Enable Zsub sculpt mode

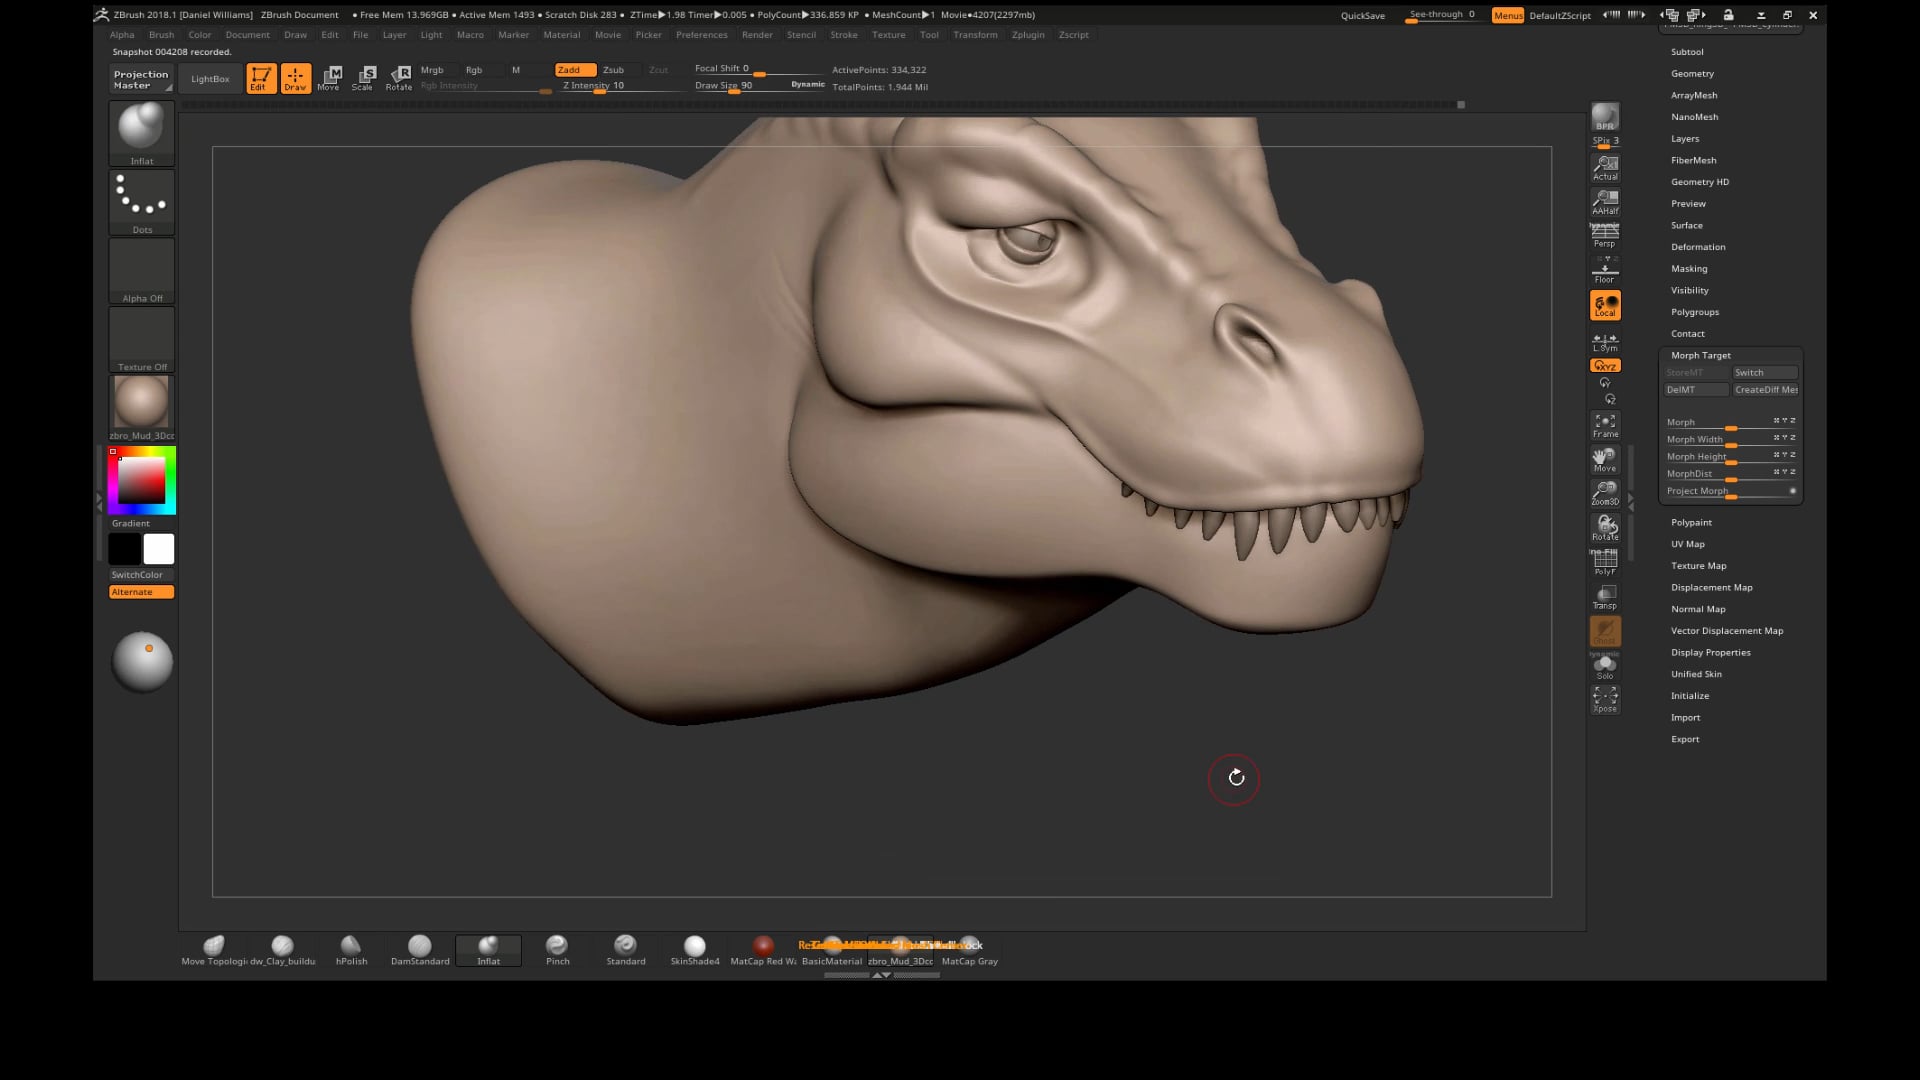coord(613,70)
